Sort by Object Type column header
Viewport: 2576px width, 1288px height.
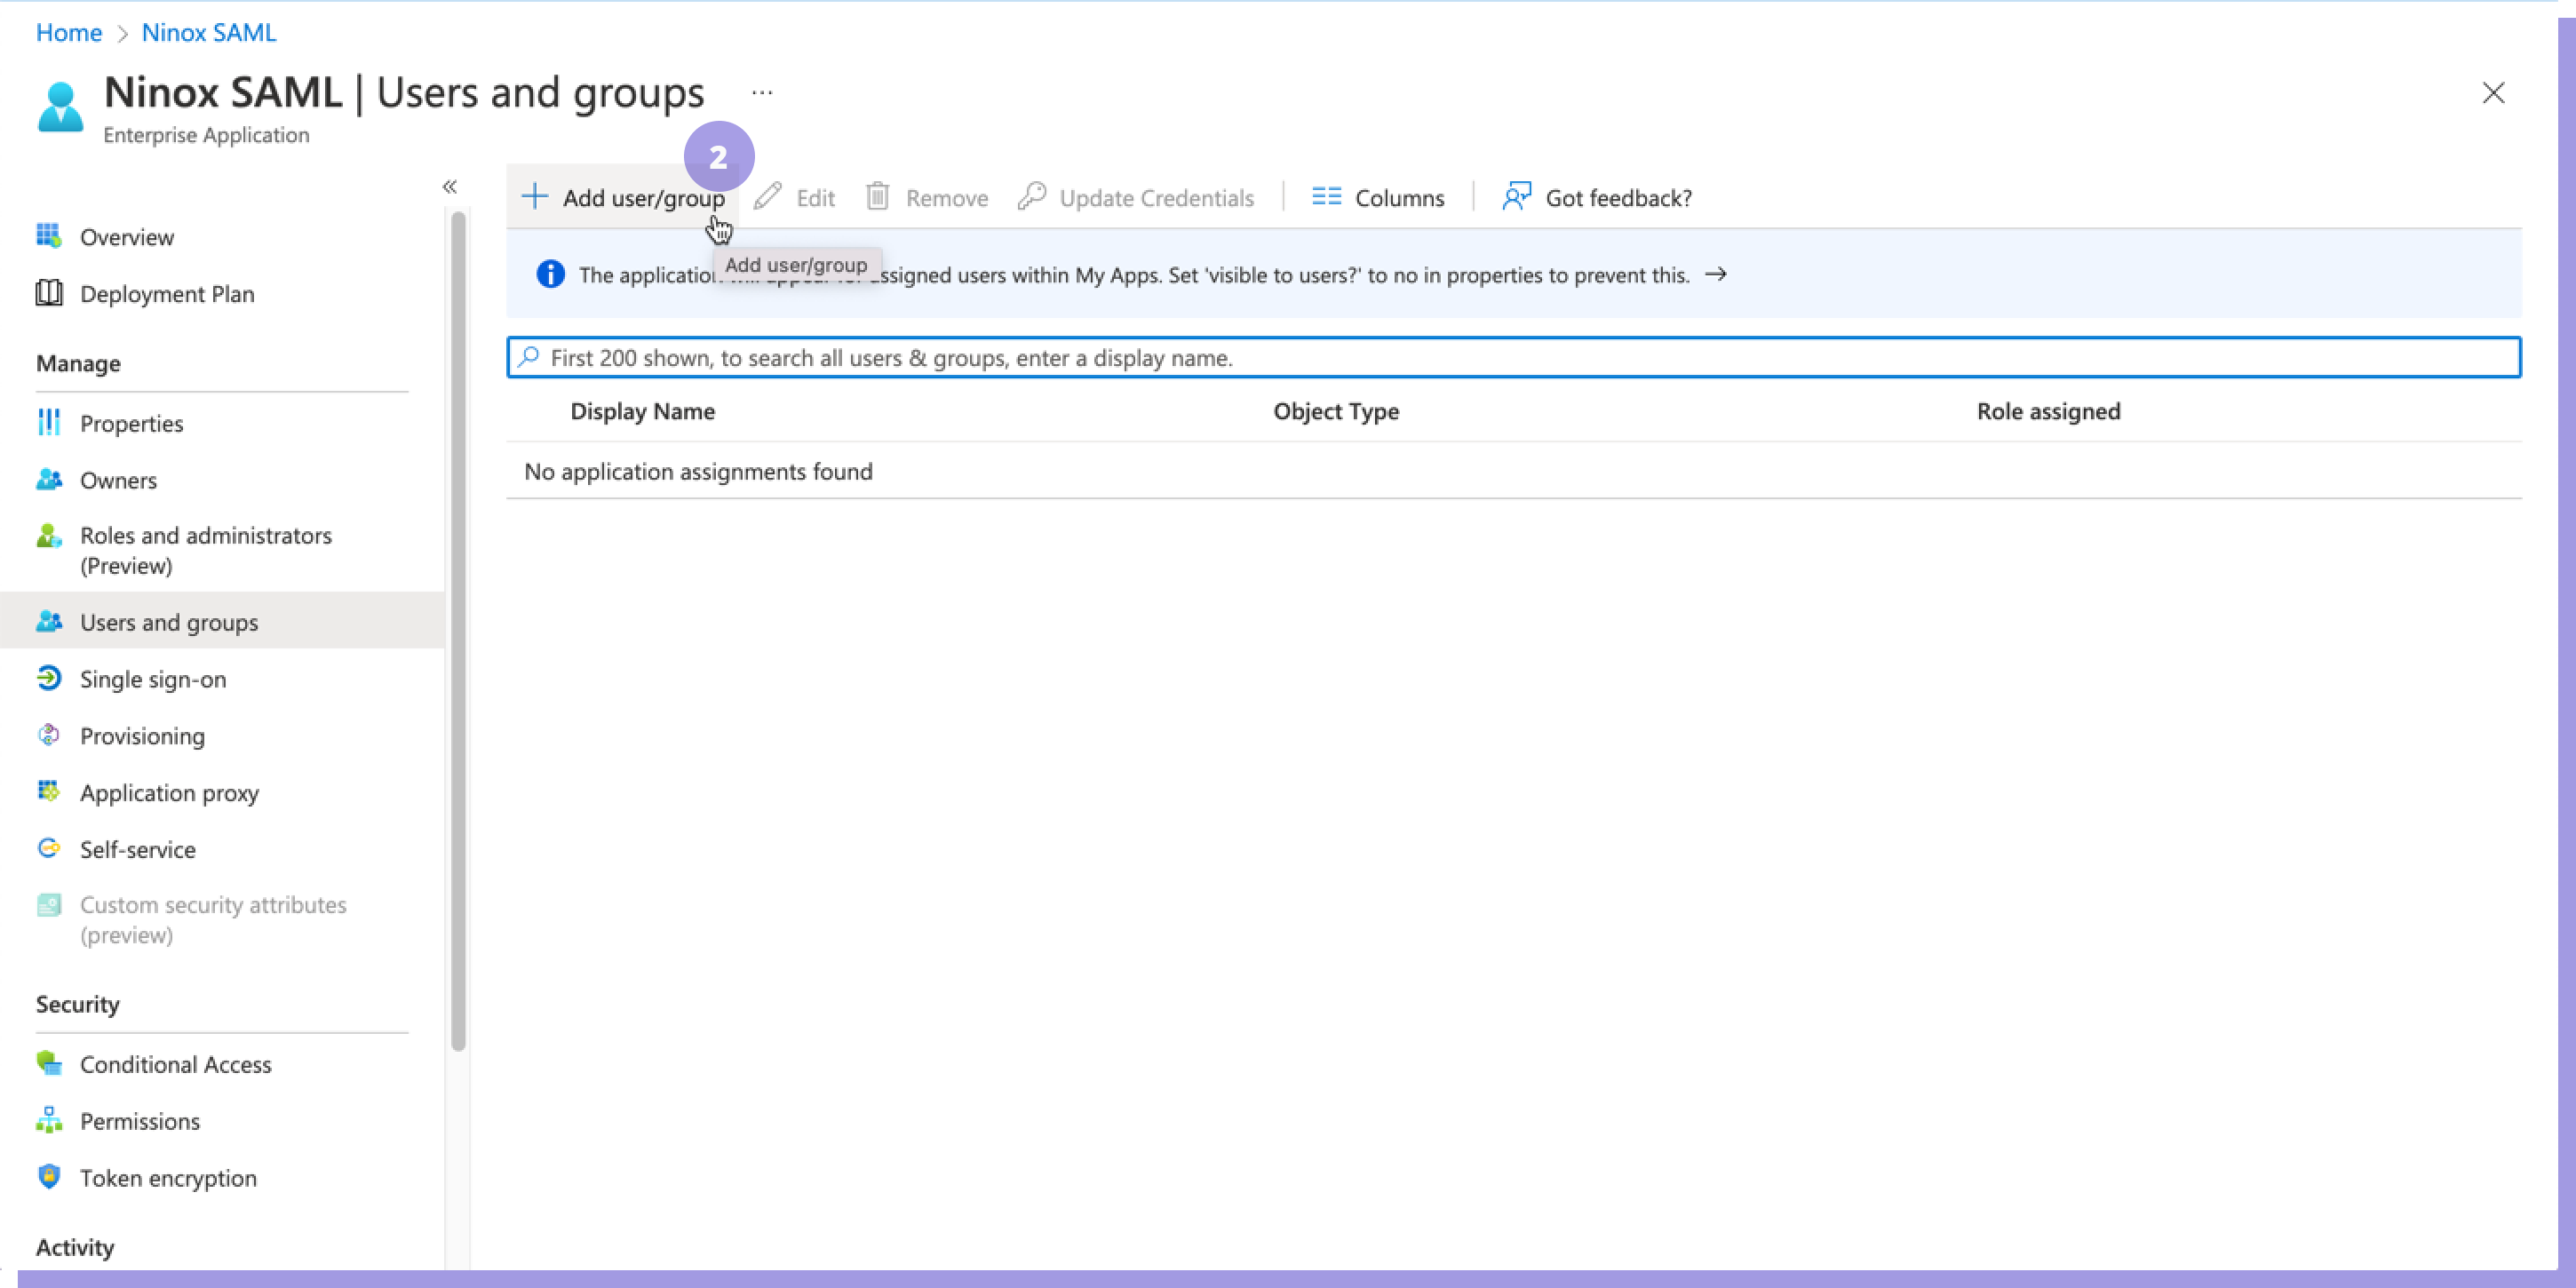pyautogui.click(x=1336, y=411)
